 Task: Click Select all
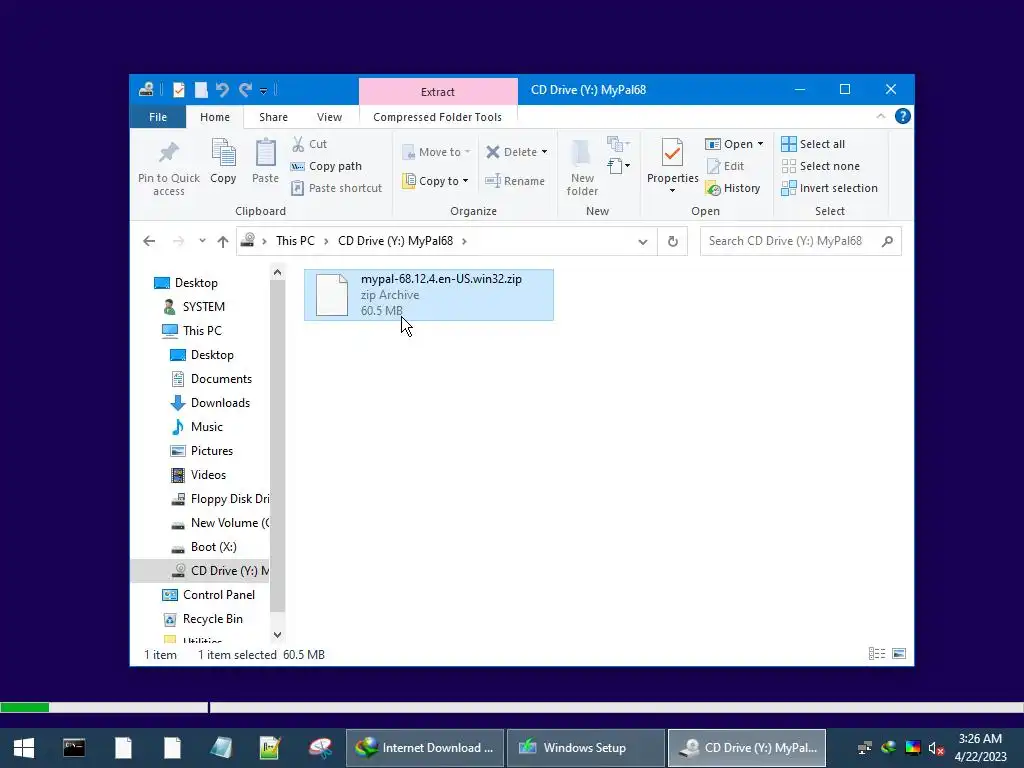813,144
